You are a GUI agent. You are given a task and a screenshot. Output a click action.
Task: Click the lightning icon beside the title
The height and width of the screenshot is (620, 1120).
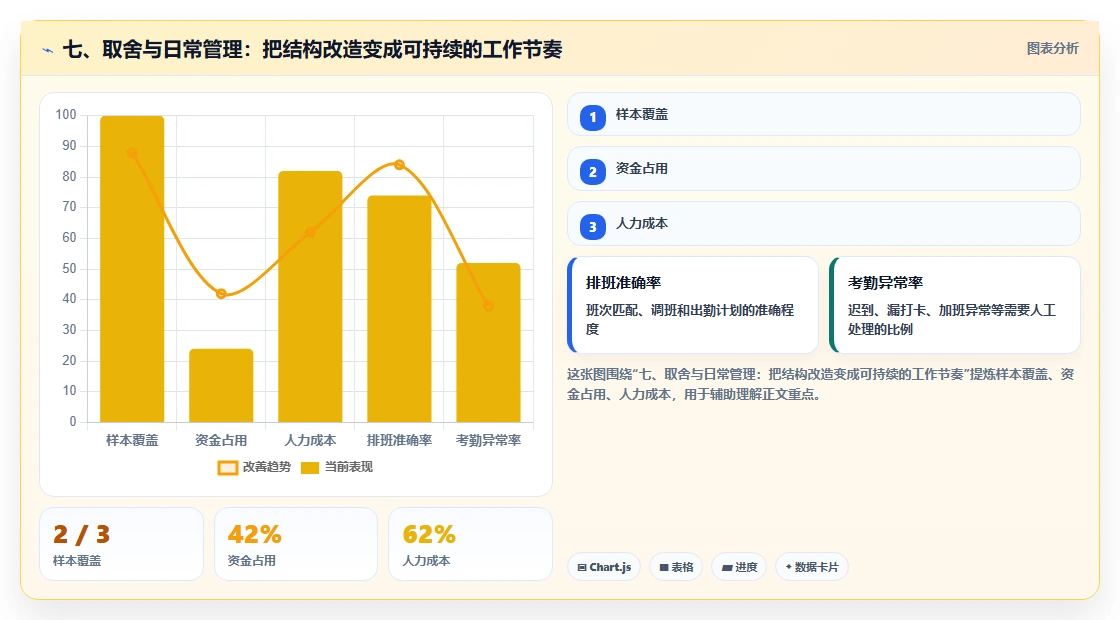pos(48,50)
